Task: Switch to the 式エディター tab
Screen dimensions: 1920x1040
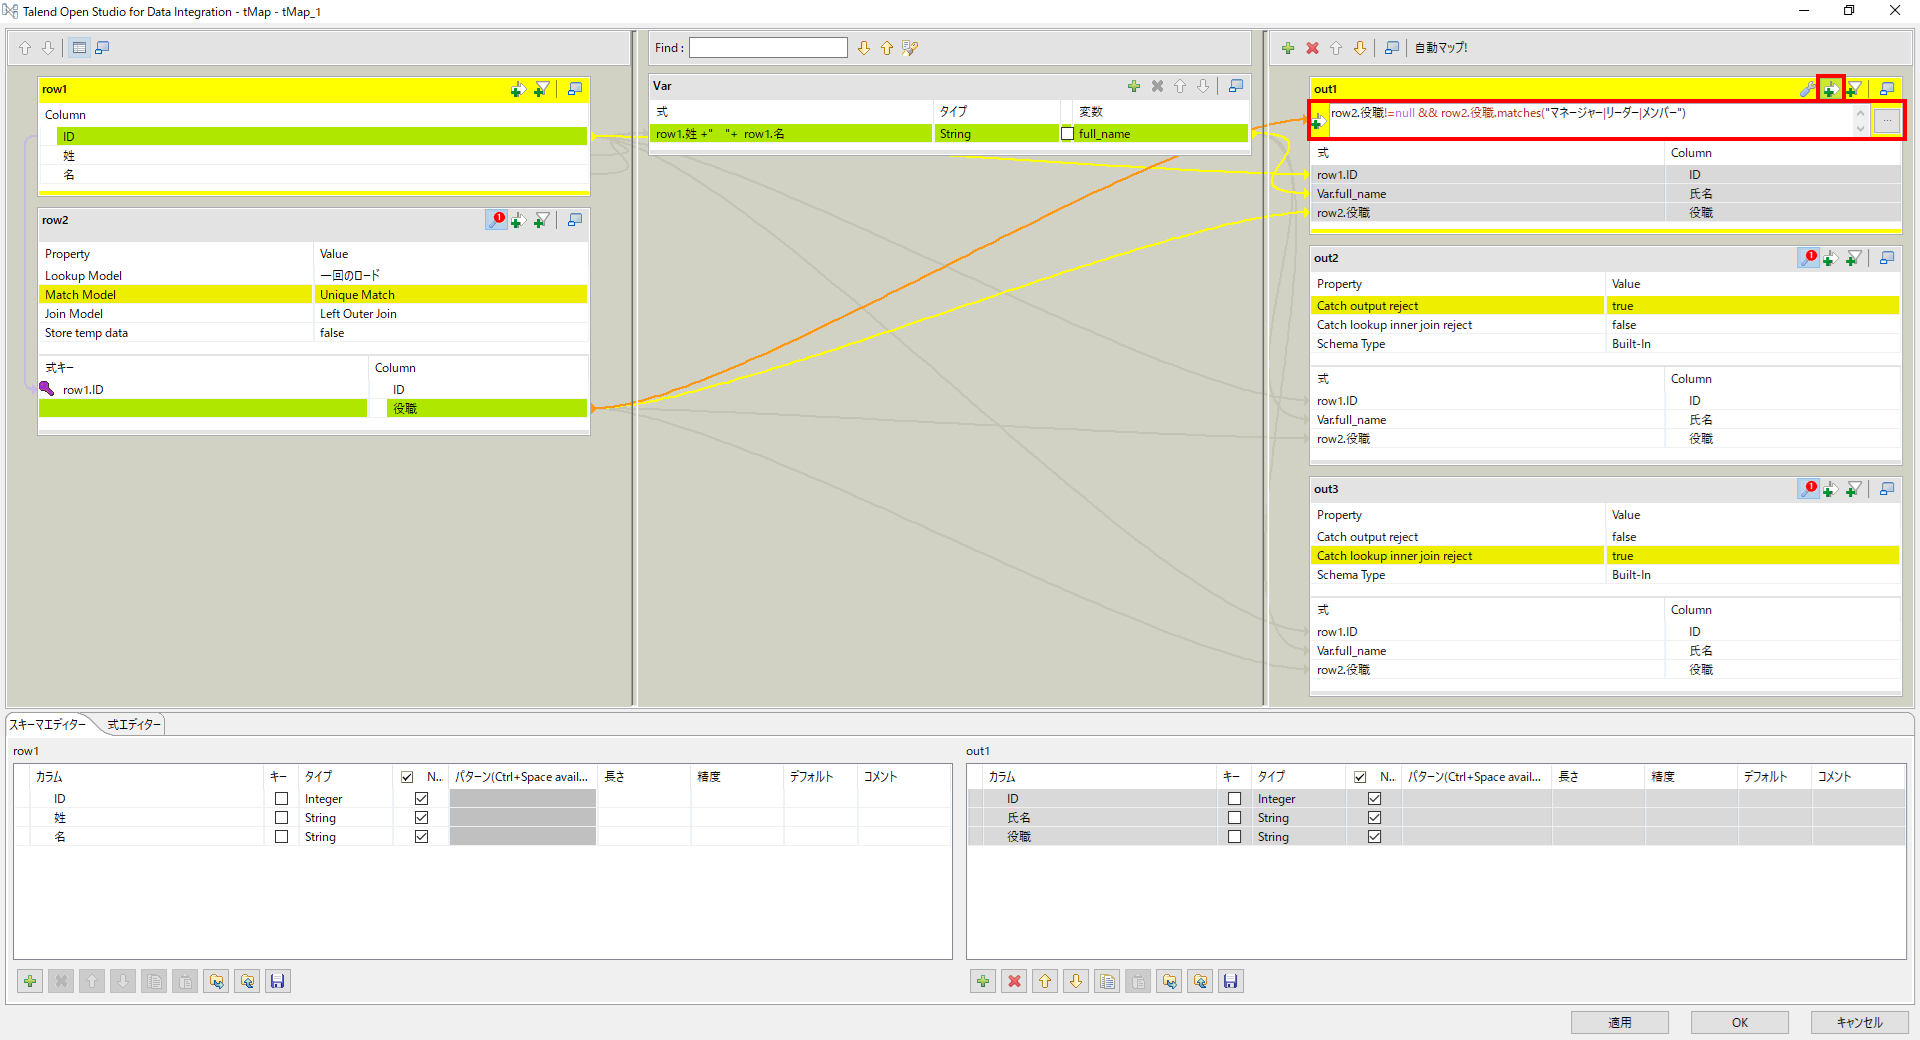Action: (x=133, y=724)
